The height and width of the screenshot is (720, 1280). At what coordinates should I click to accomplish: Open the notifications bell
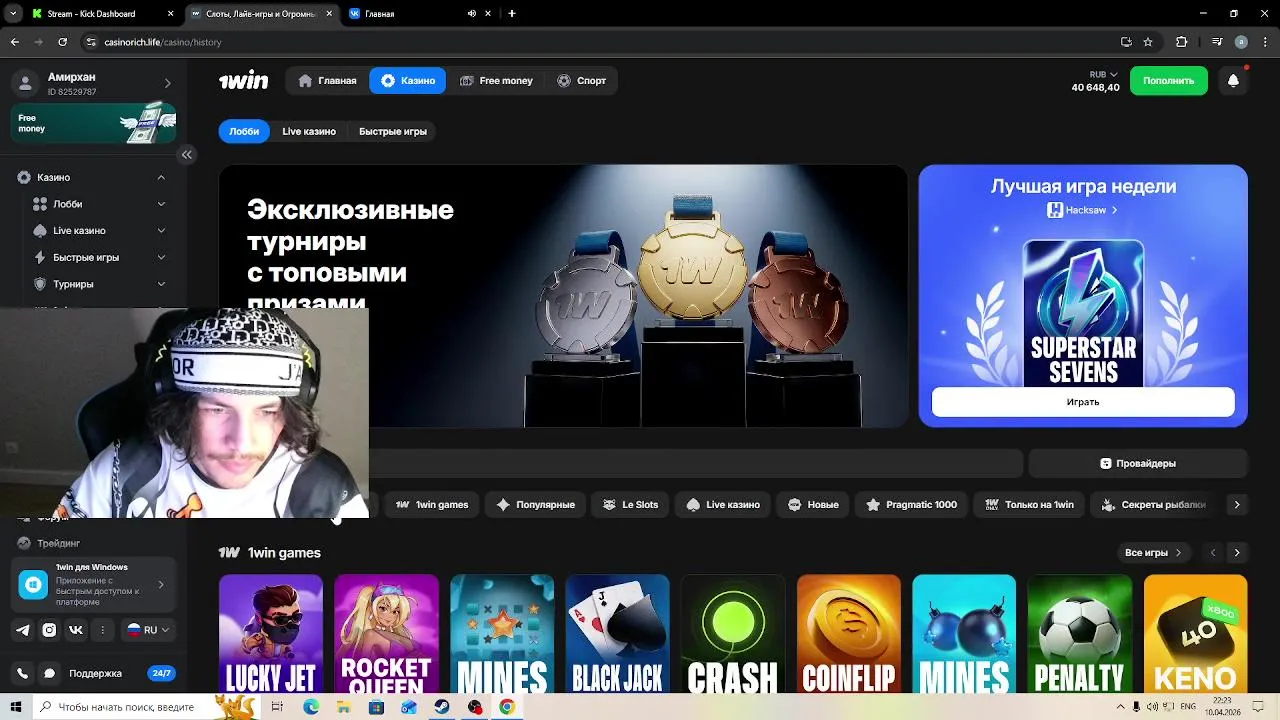click(1233, 81)
